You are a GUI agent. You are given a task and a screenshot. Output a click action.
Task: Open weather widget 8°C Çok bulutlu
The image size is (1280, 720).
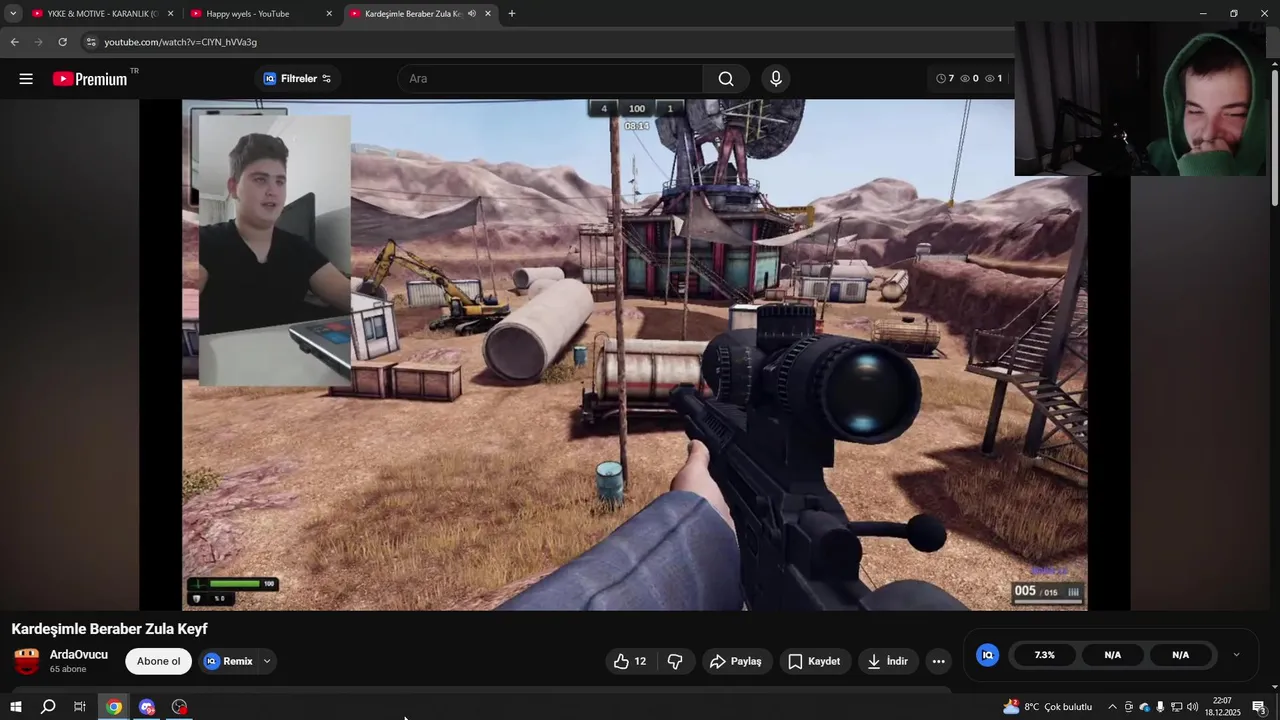(x=1047, y=707)
